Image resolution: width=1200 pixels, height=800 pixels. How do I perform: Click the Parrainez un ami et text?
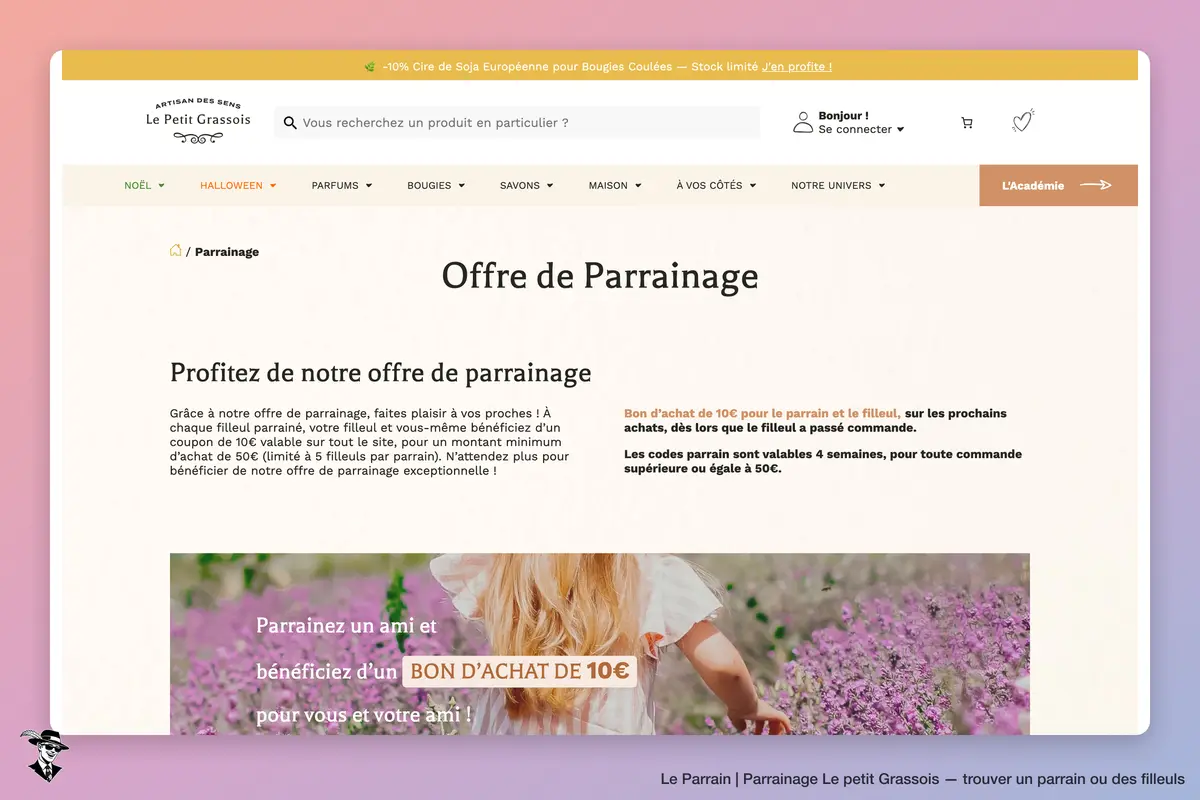(x=346, y=626)
